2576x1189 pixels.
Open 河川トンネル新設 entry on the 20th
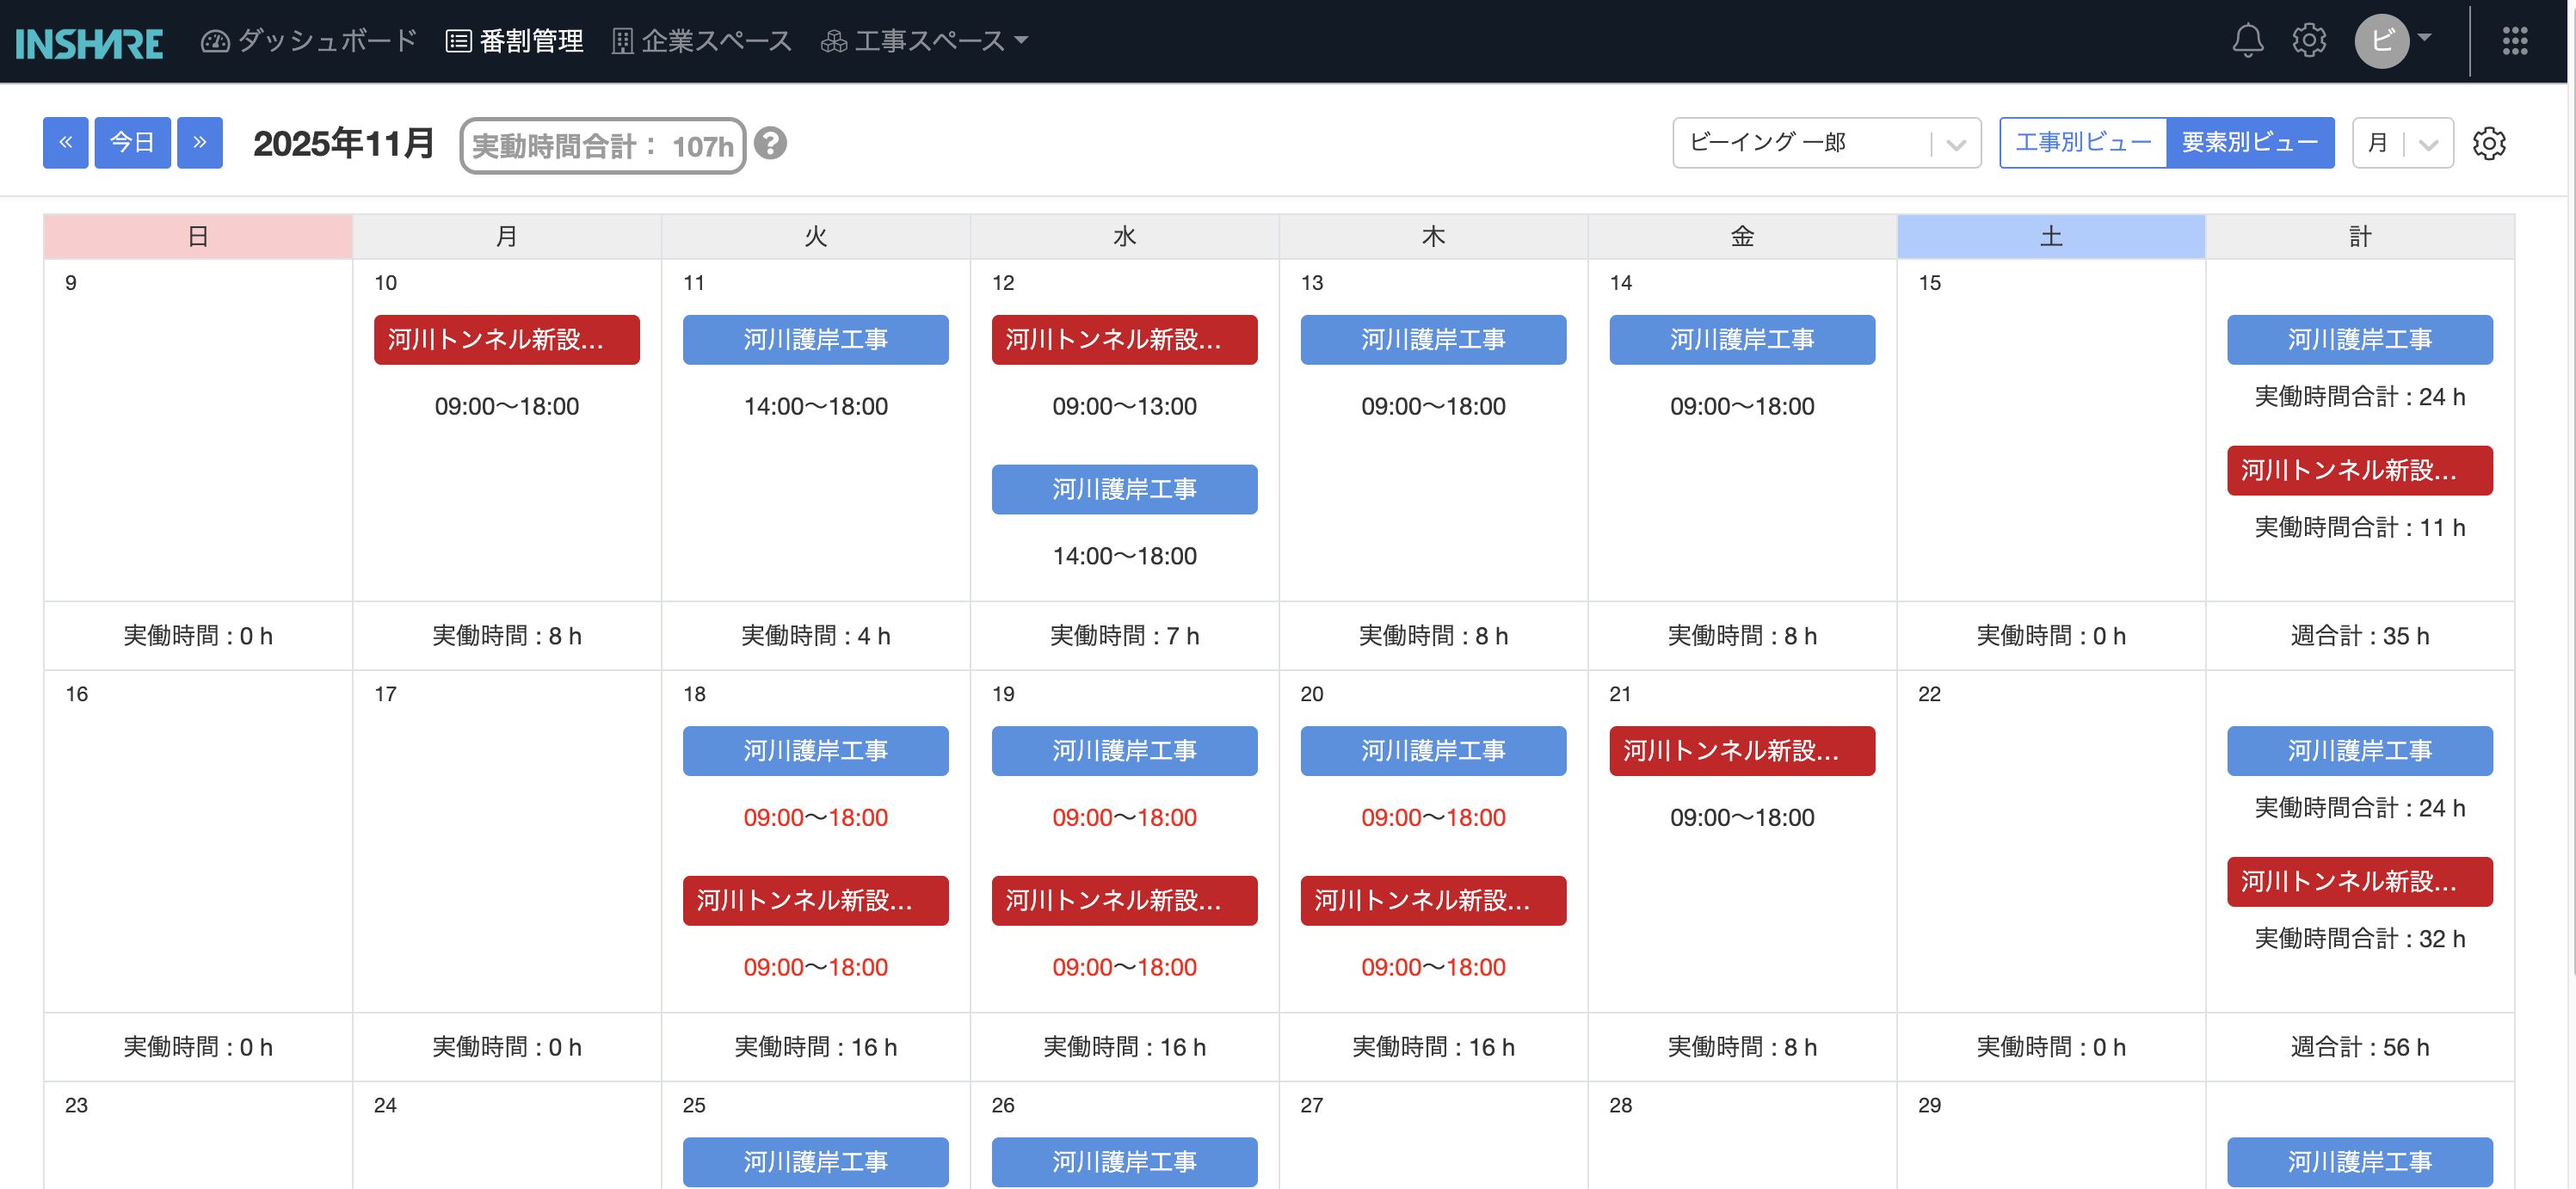click(1434, 901)
